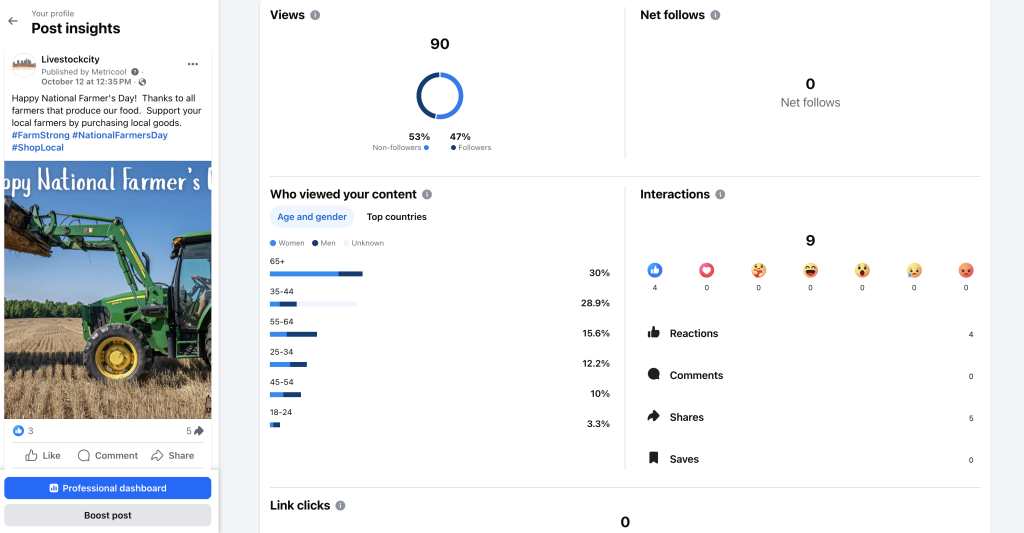Click the Love heart reaction icon
The height and width of the screenshot is (533, 1024).
(707, 270)
